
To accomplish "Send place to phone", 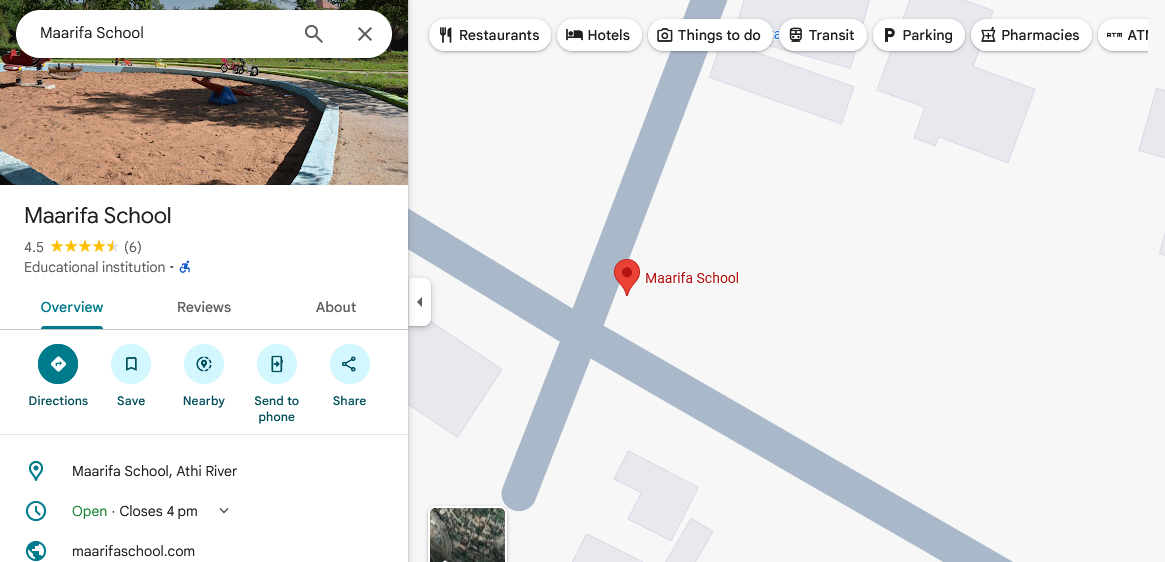I will (277, 364).
